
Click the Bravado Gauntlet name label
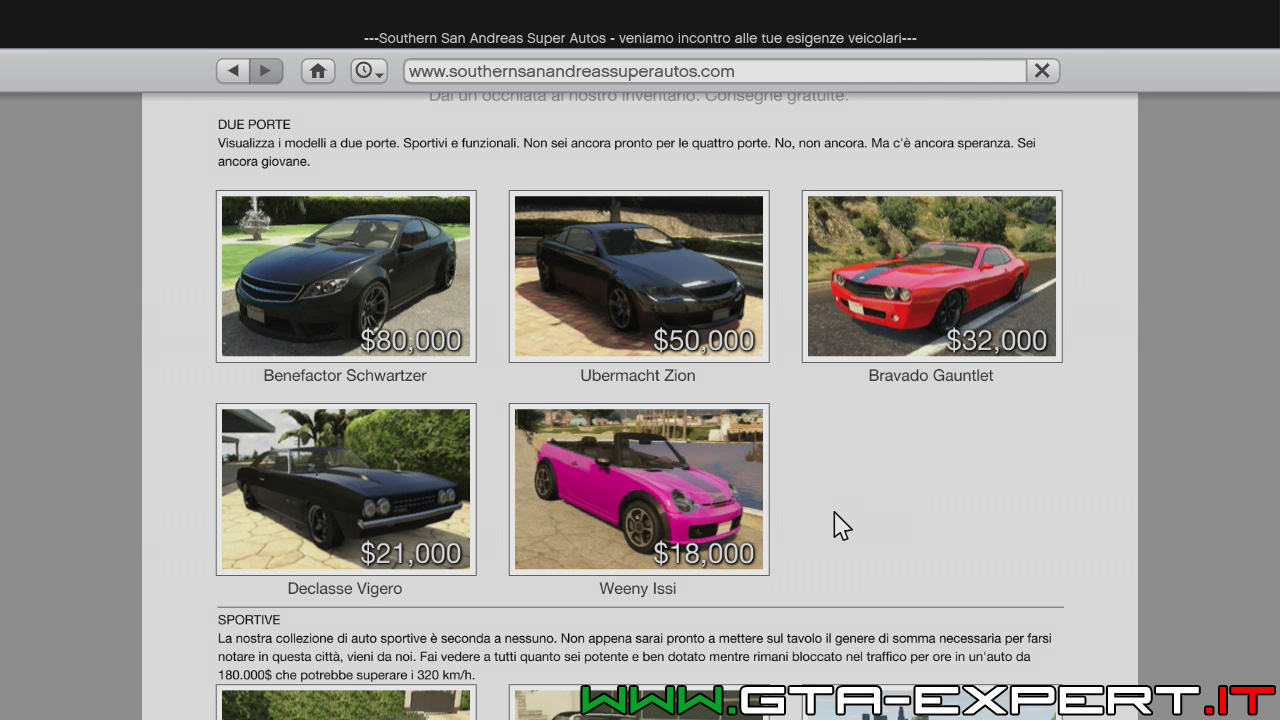coord(931,376)
